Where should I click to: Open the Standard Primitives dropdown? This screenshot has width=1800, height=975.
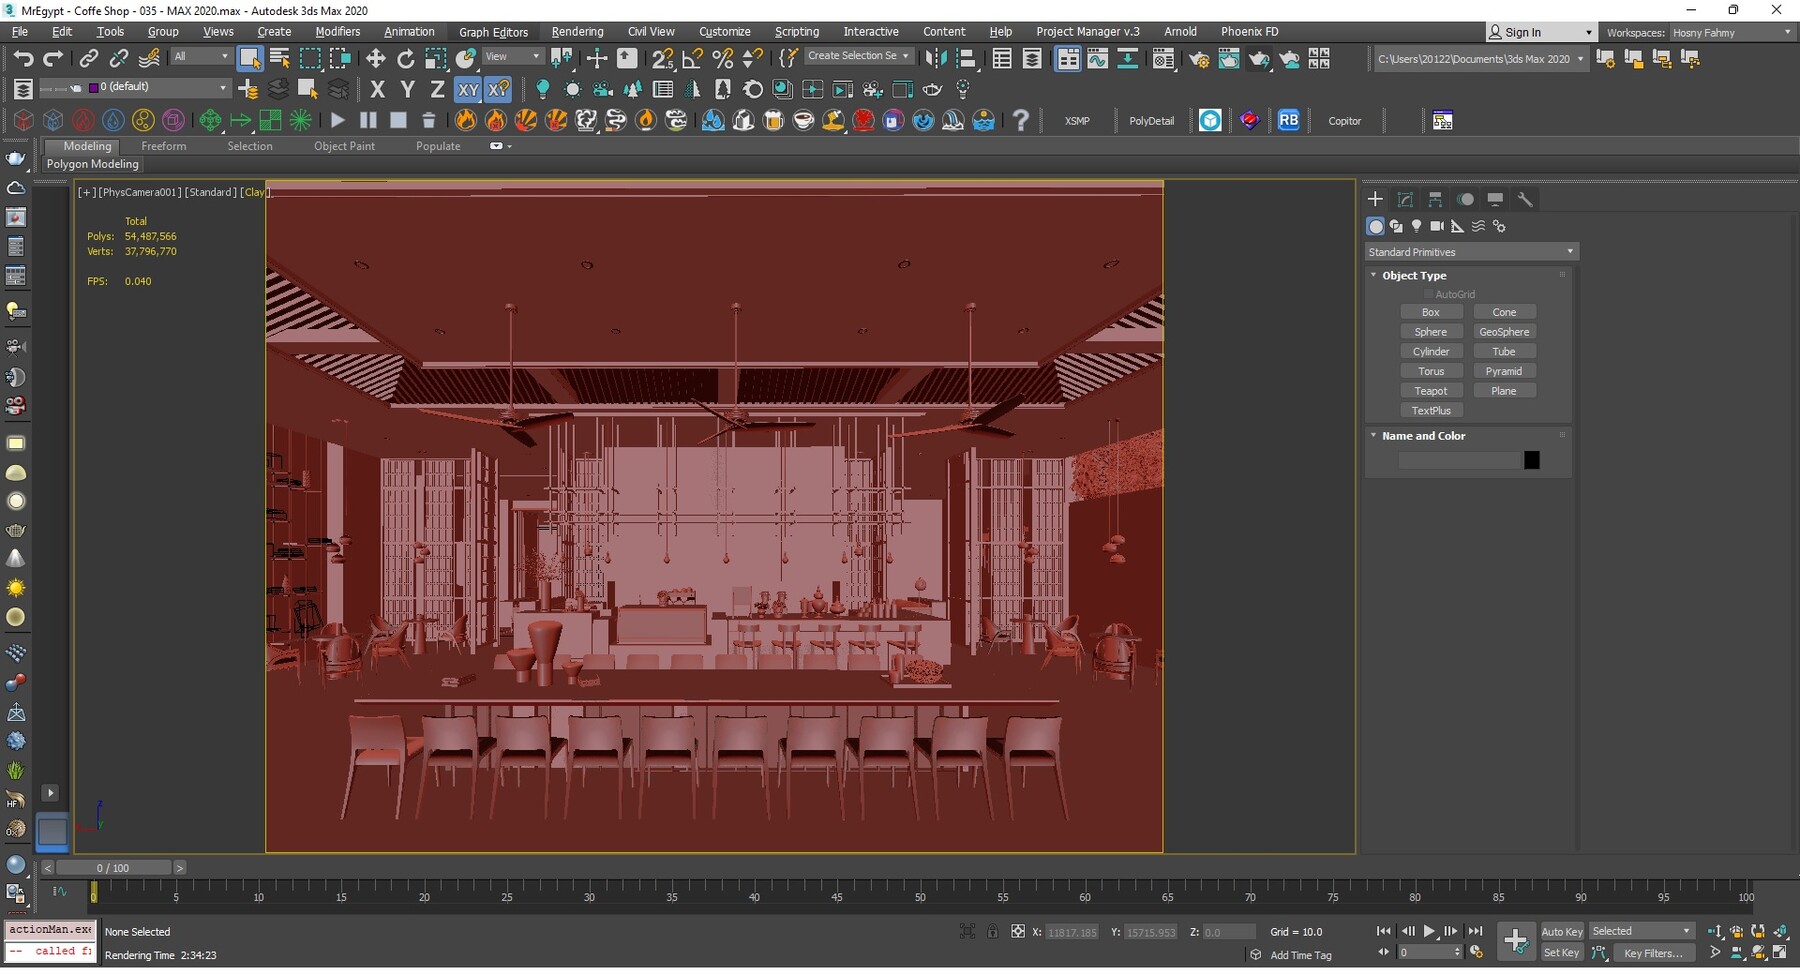(x=1469, y=251)
